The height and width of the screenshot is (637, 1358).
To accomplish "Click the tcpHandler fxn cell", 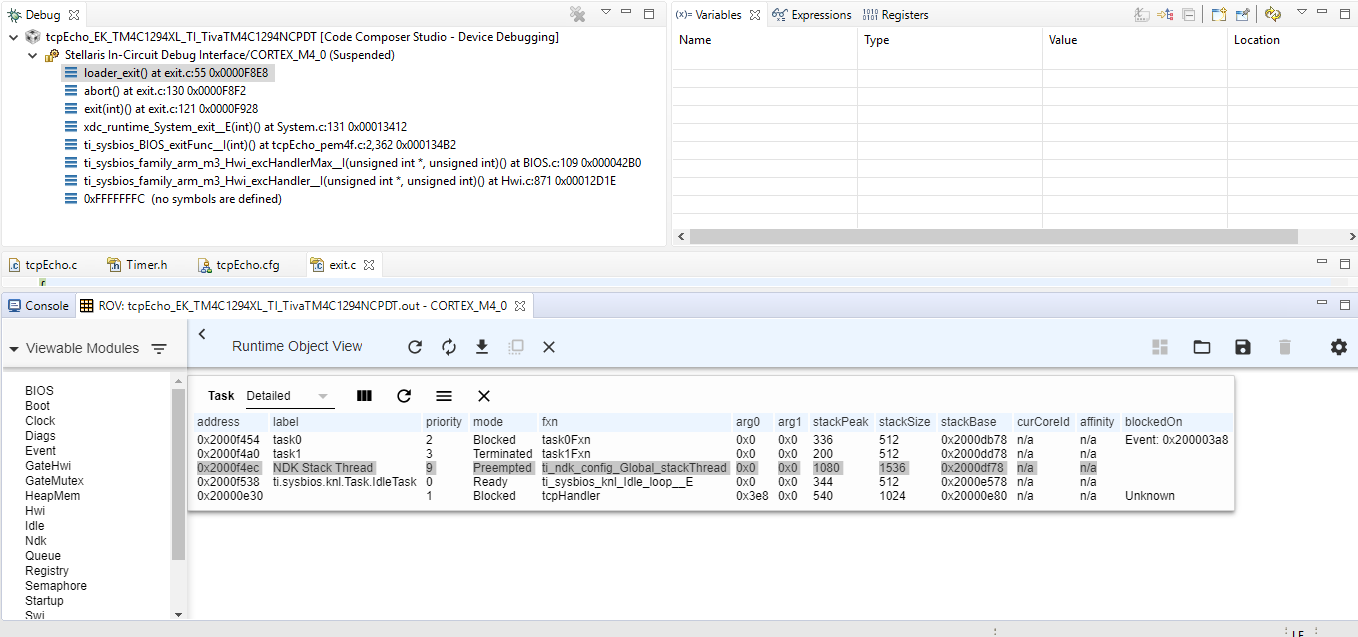I will (x=571, y=496).
